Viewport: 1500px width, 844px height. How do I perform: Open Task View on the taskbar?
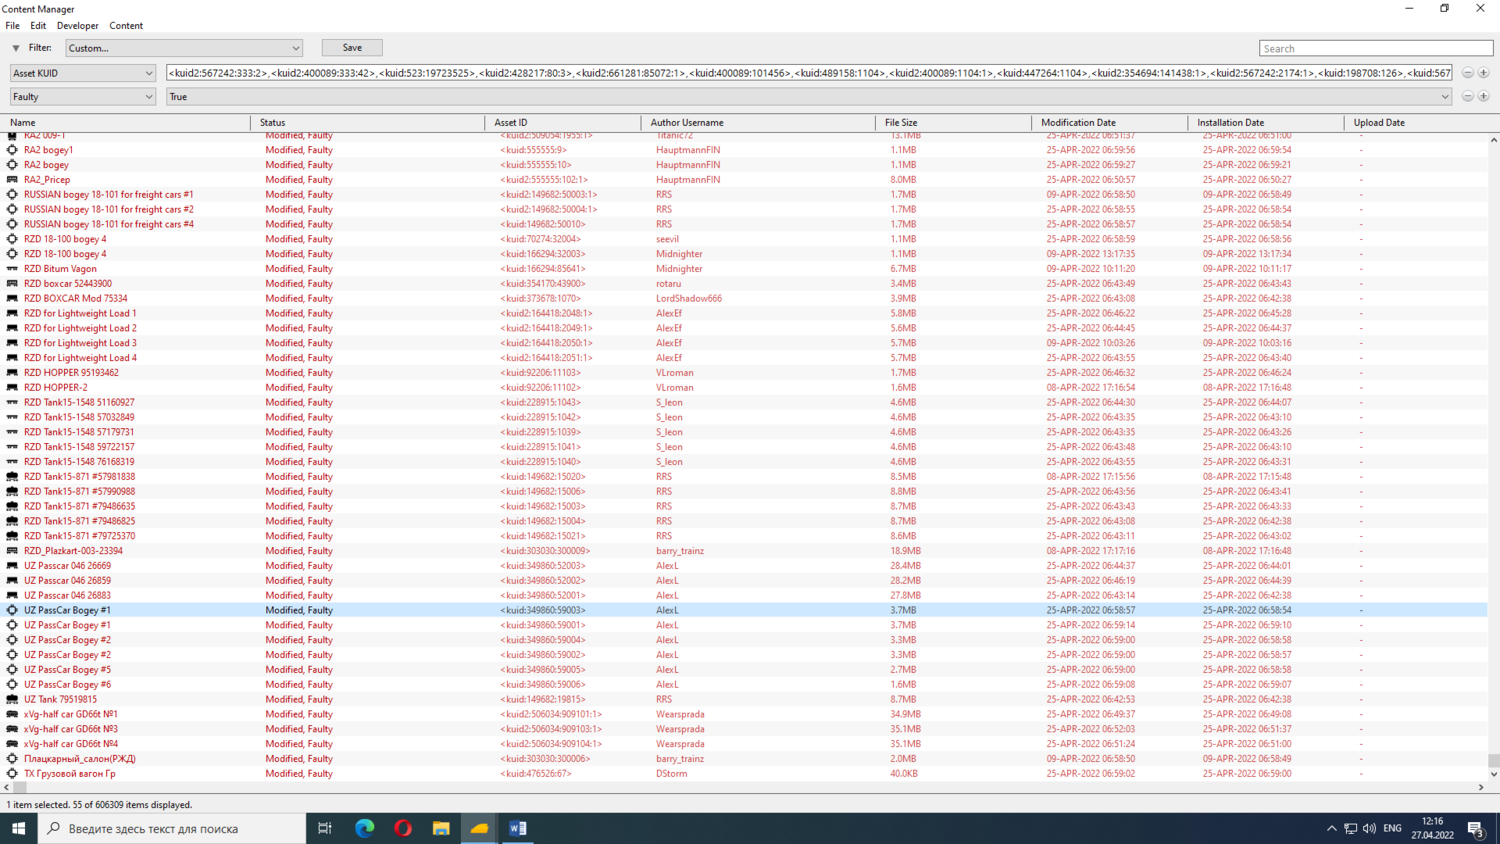(x=324, y=828)
